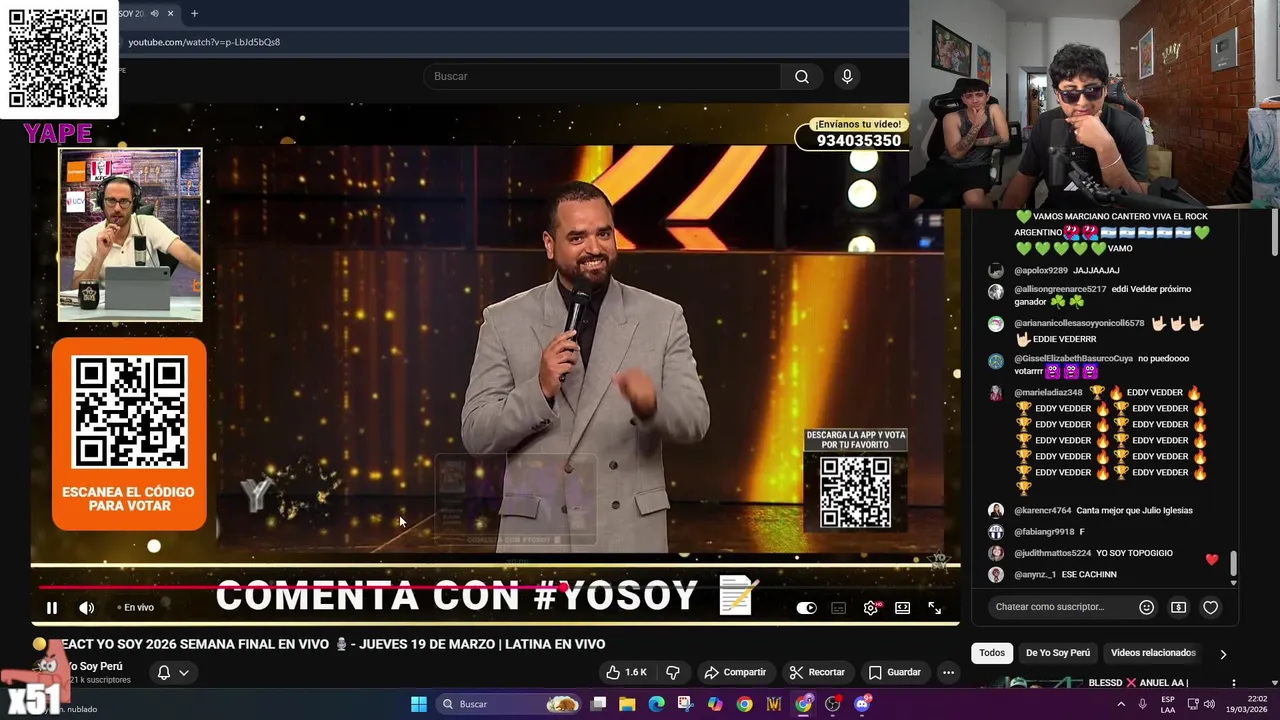
Task: Click the live chat scrollbar thumb
Action: (1233, 563)
